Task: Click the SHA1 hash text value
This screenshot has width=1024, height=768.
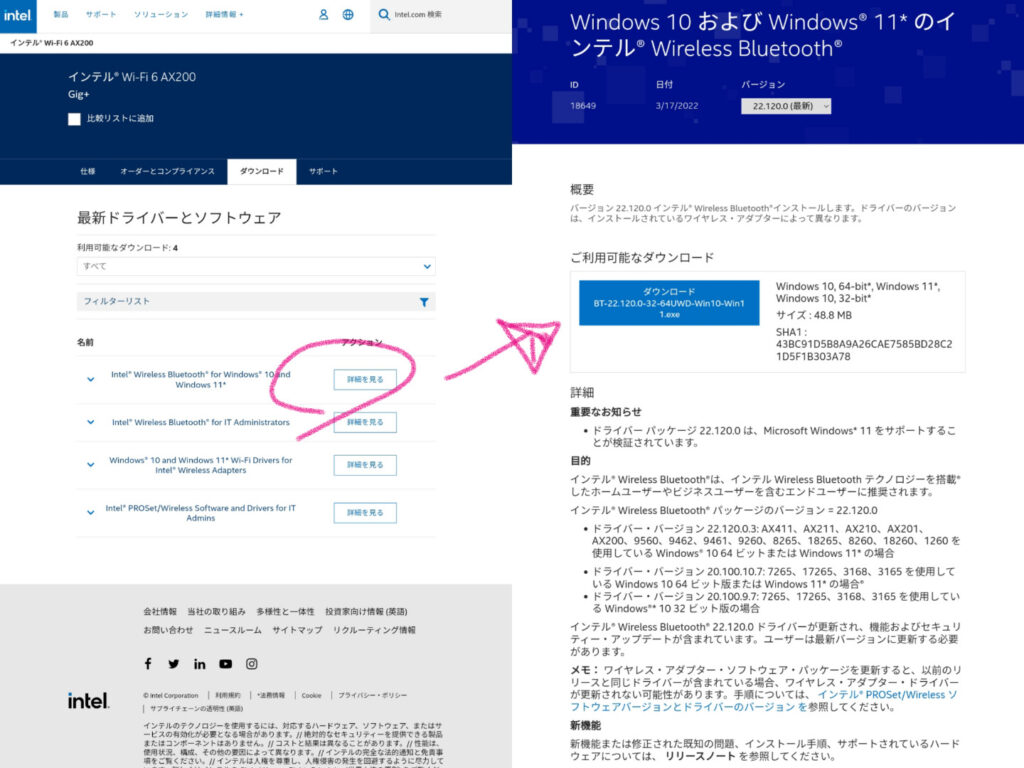Action: (x=863, y=350)
